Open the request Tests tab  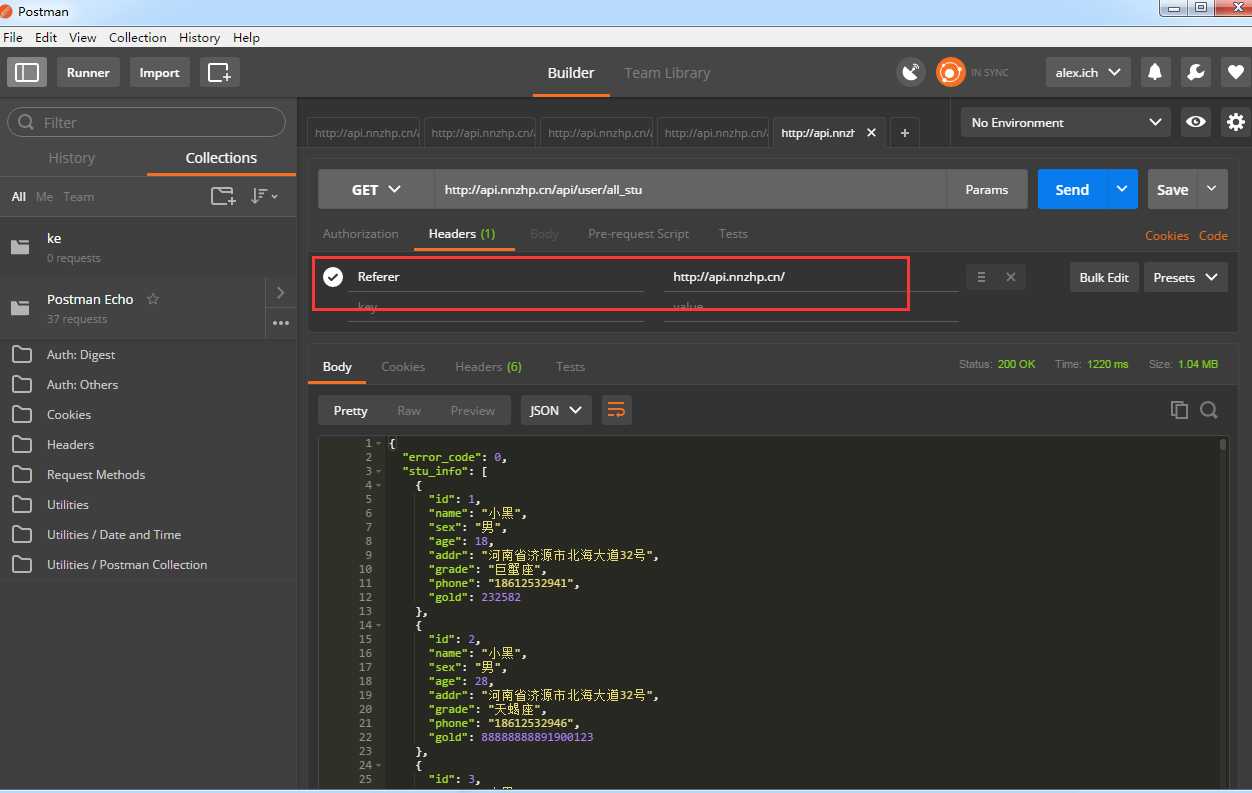(x=733, y=233)
